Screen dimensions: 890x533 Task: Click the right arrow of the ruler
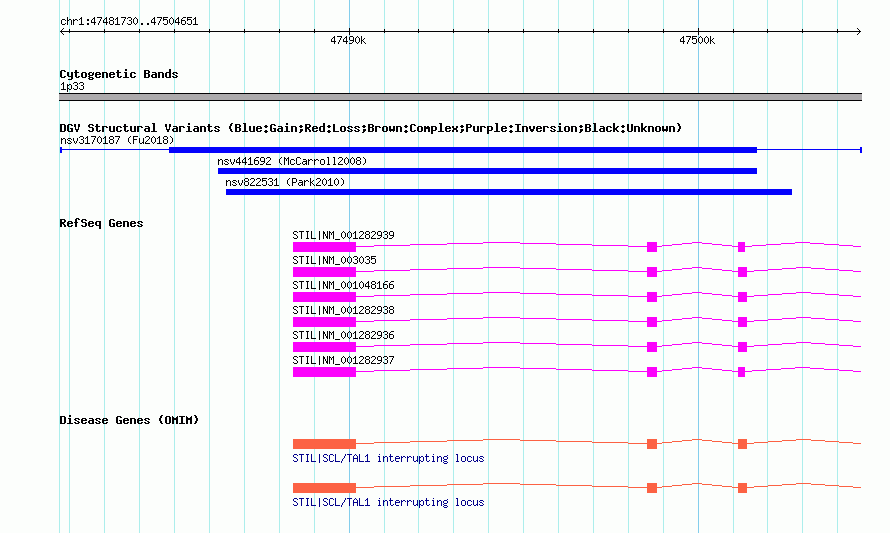tap(858, 32)
